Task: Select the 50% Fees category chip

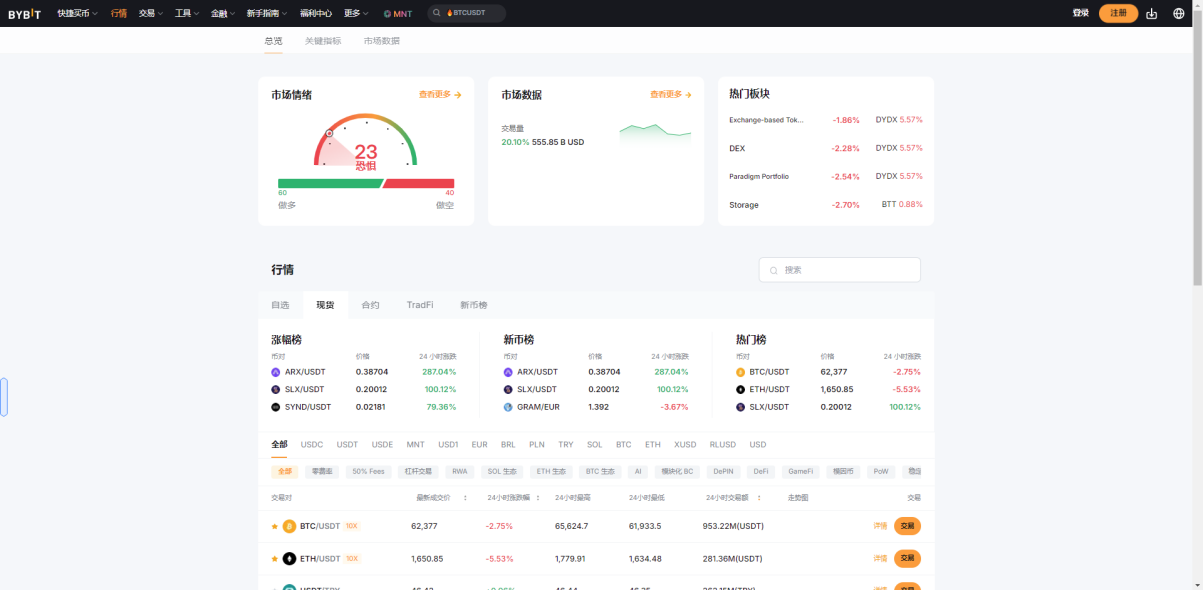Action: 369,471
